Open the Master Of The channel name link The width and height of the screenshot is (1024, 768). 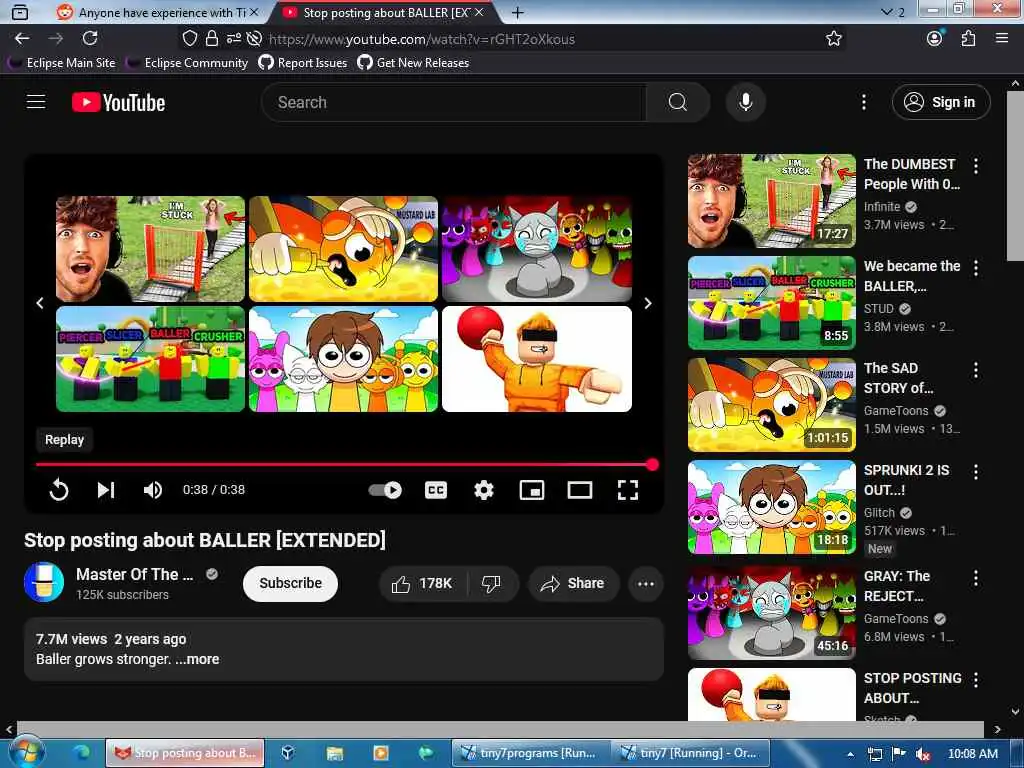pyautogui.click(x=135, y=574)
